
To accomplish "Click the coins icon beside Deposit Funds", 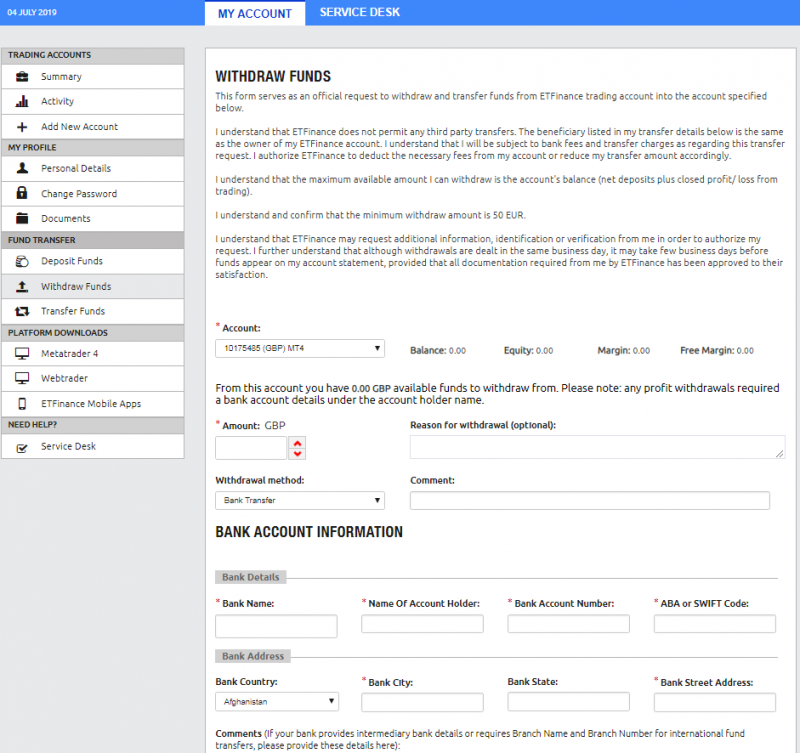I will 22,261.
